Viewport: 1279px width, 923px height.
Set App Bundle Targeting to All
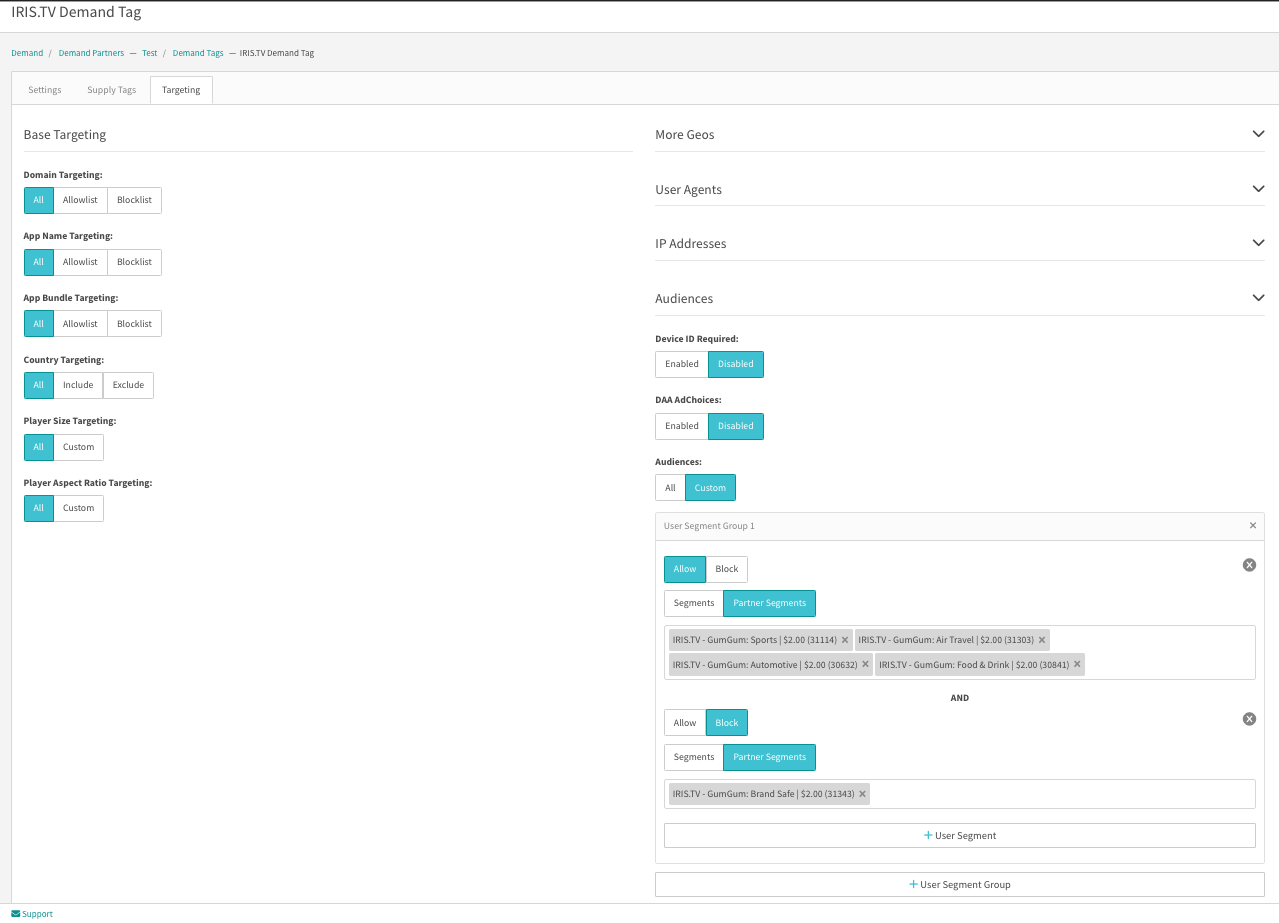39,324
